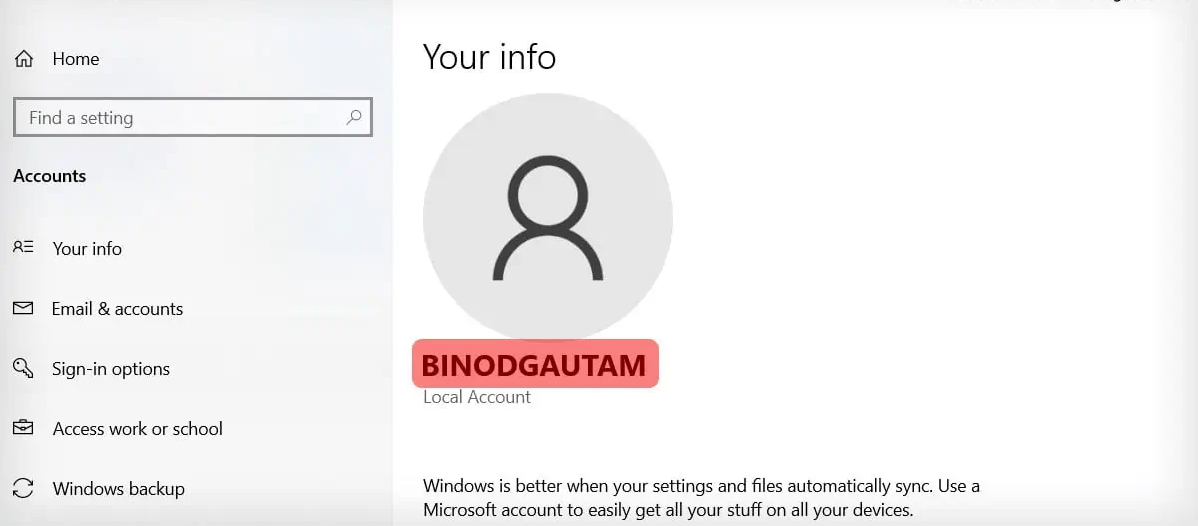Viewport: 1198px width, 526px height.
Task: Click the Email & accounts envelope icon
Action: [x=24, y=309]
